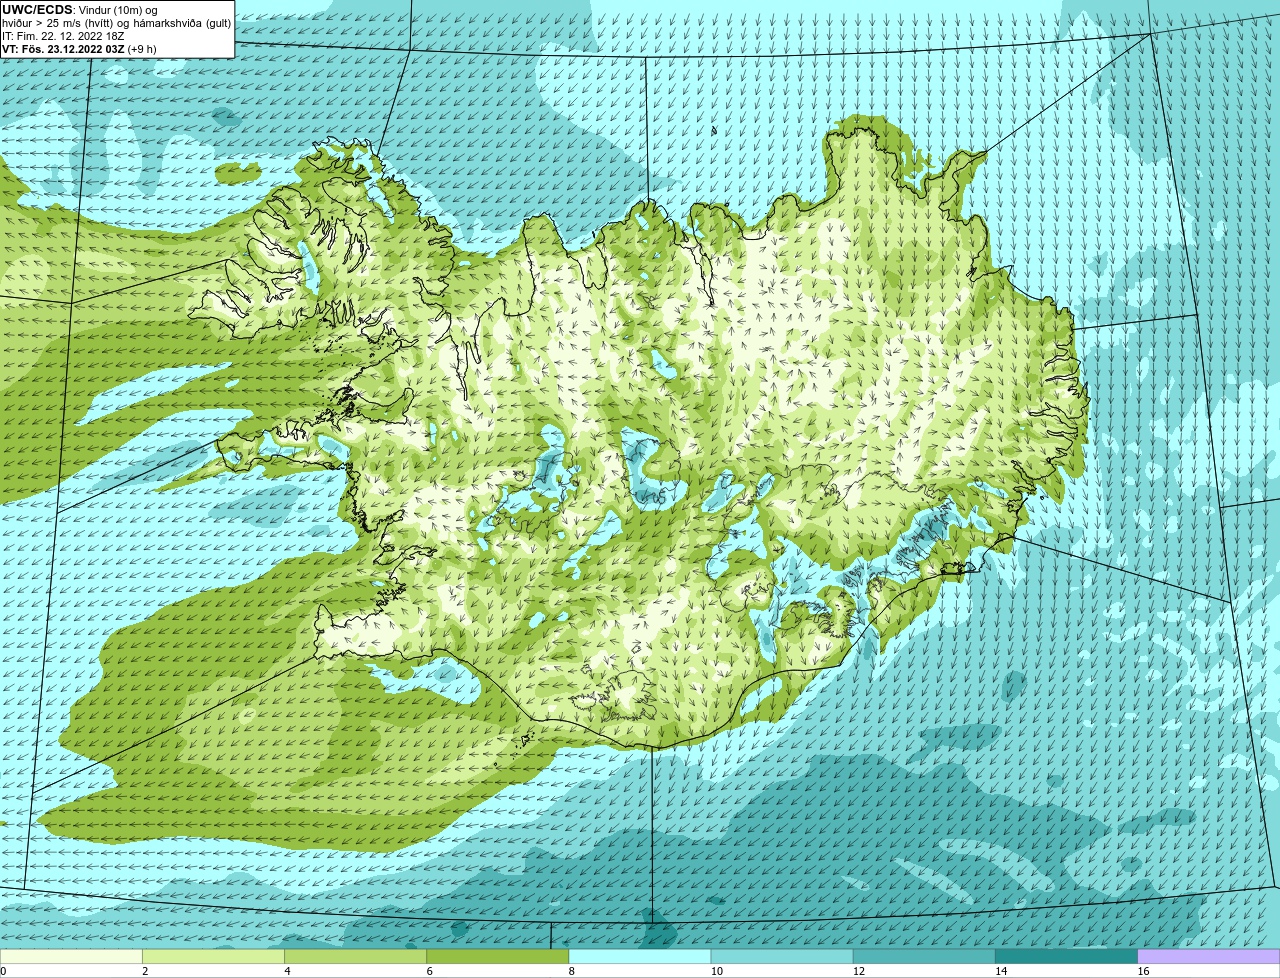Screen dimensions: 1280x978
Task: Click the '8' scale label
Action: pos(571,971)
